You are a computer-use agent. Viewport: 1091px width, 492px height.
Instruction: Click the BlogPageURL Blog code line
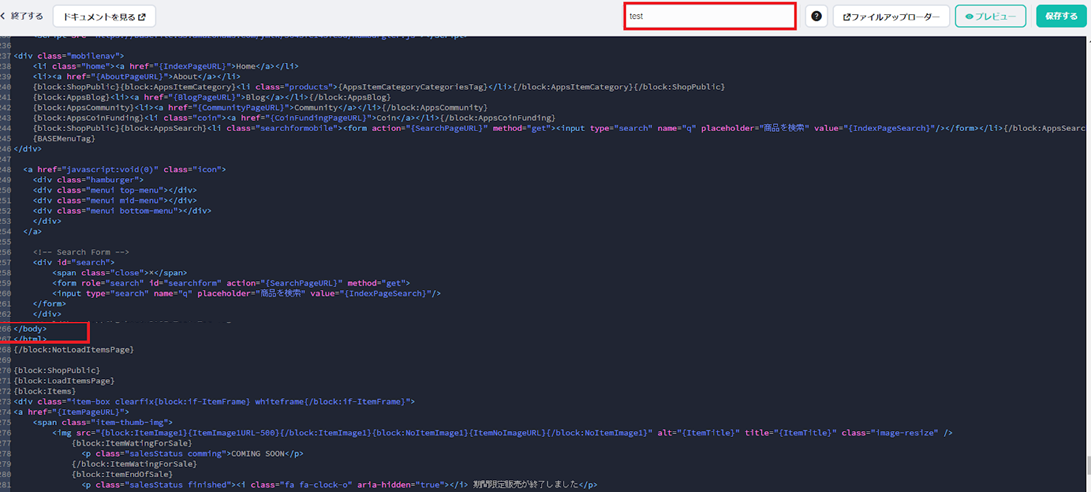212,97
